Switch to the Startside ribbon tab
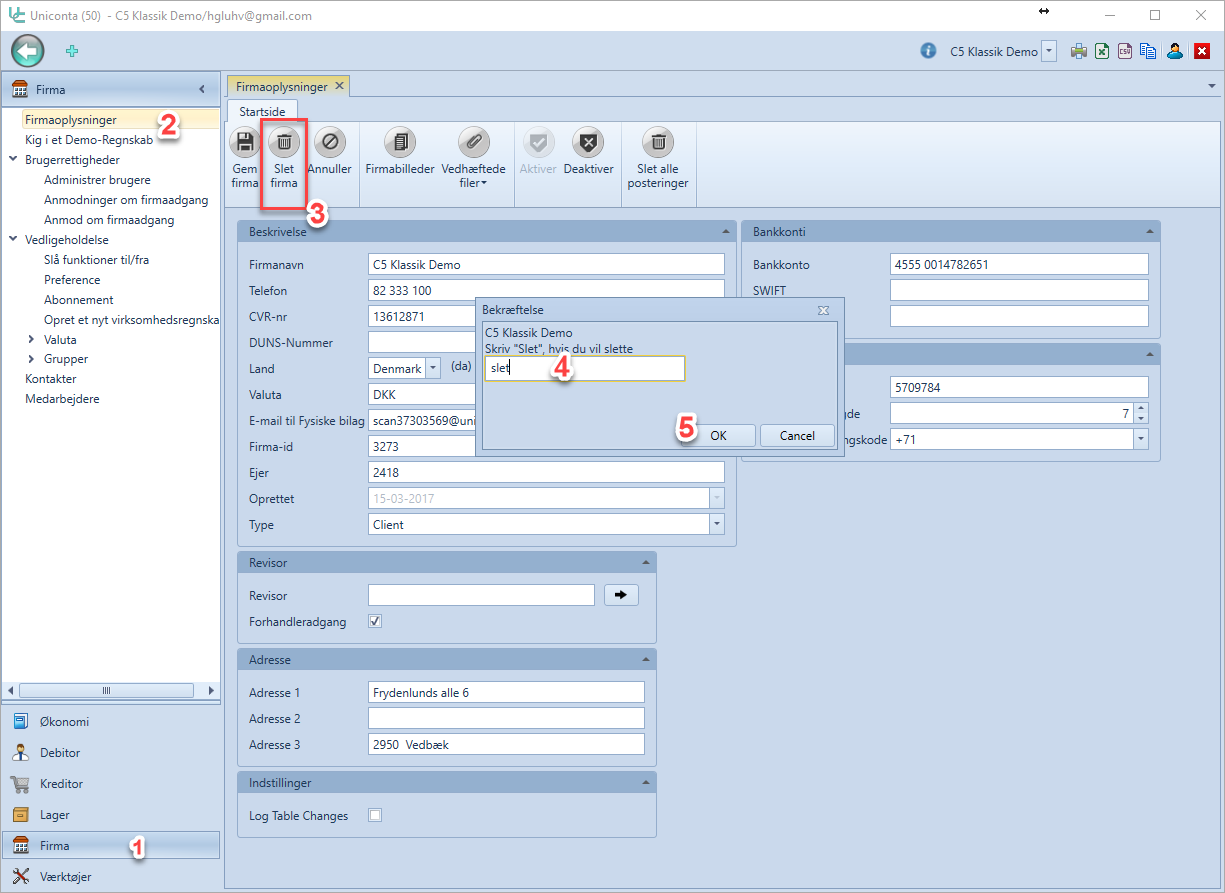 coord(262,110)
